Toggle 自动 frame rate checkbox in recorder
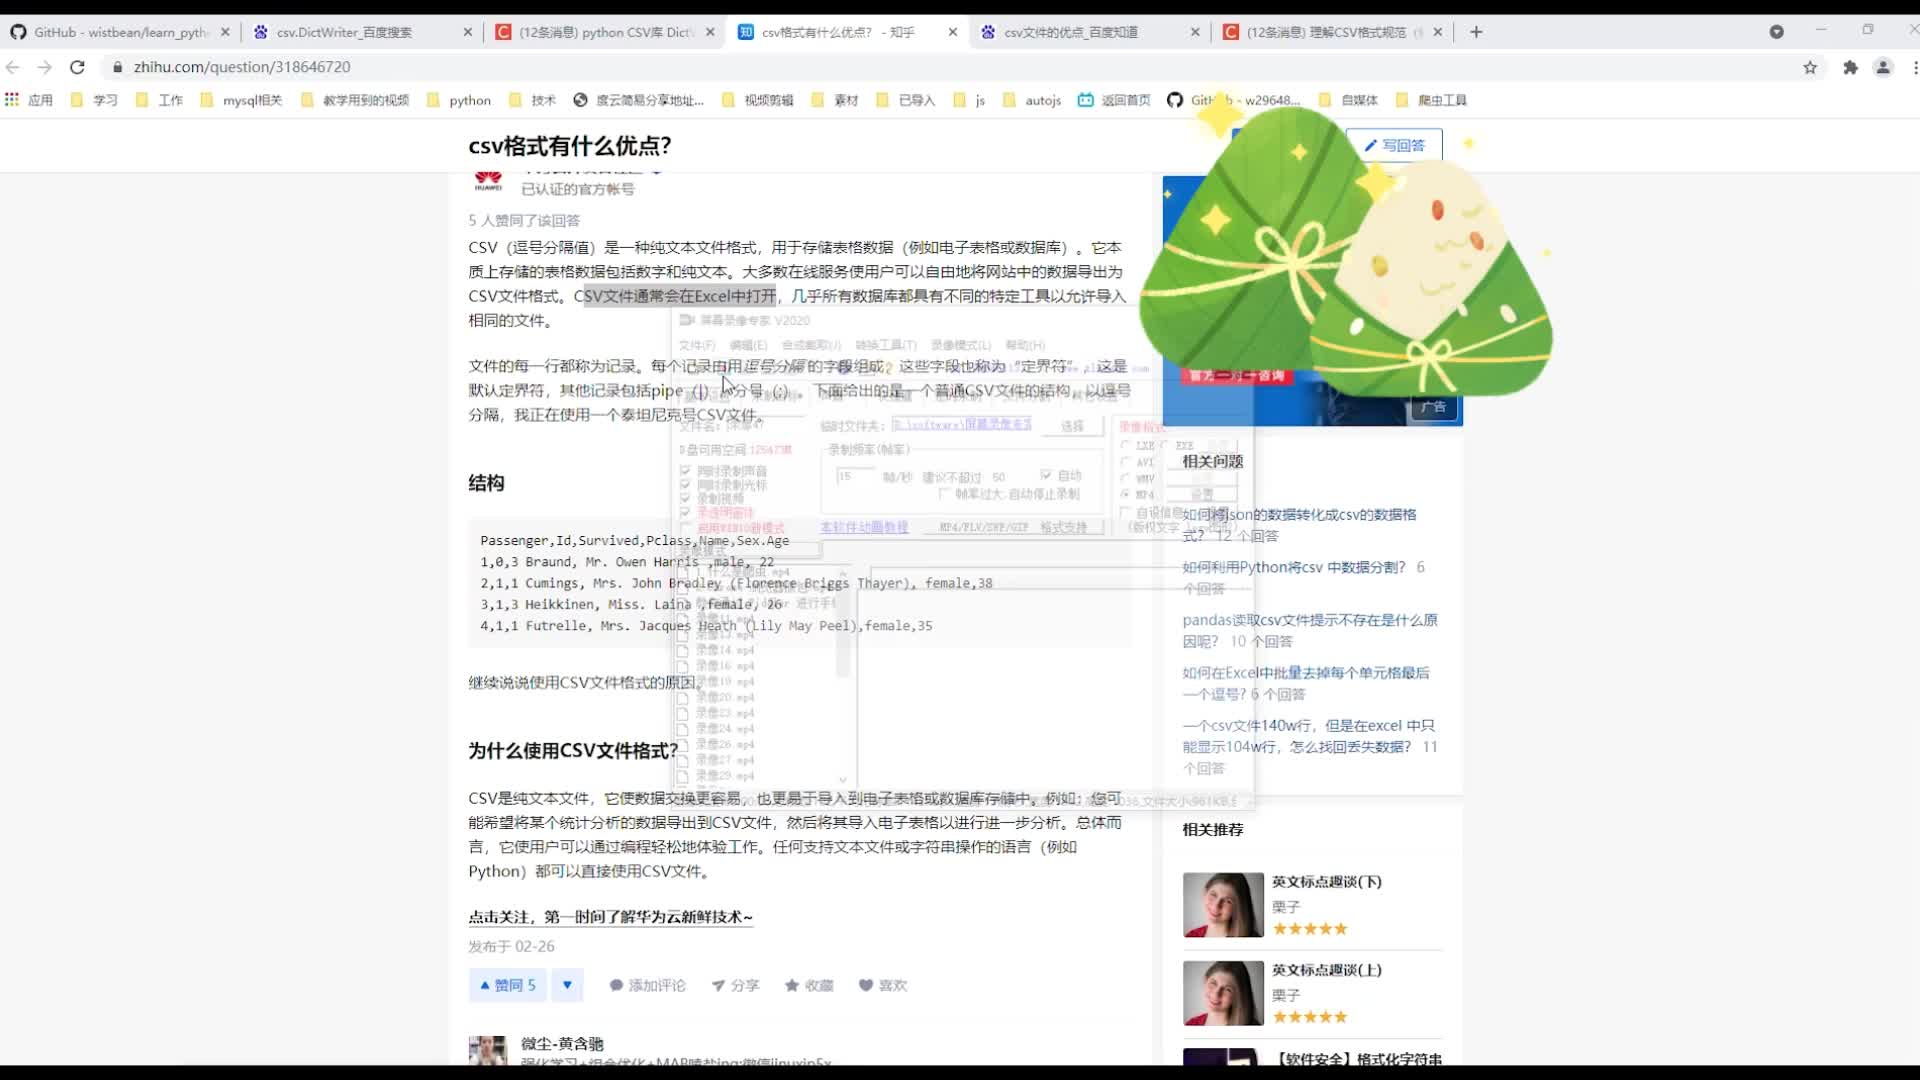This screenshot has width=1920, height=1080. 1046,475
